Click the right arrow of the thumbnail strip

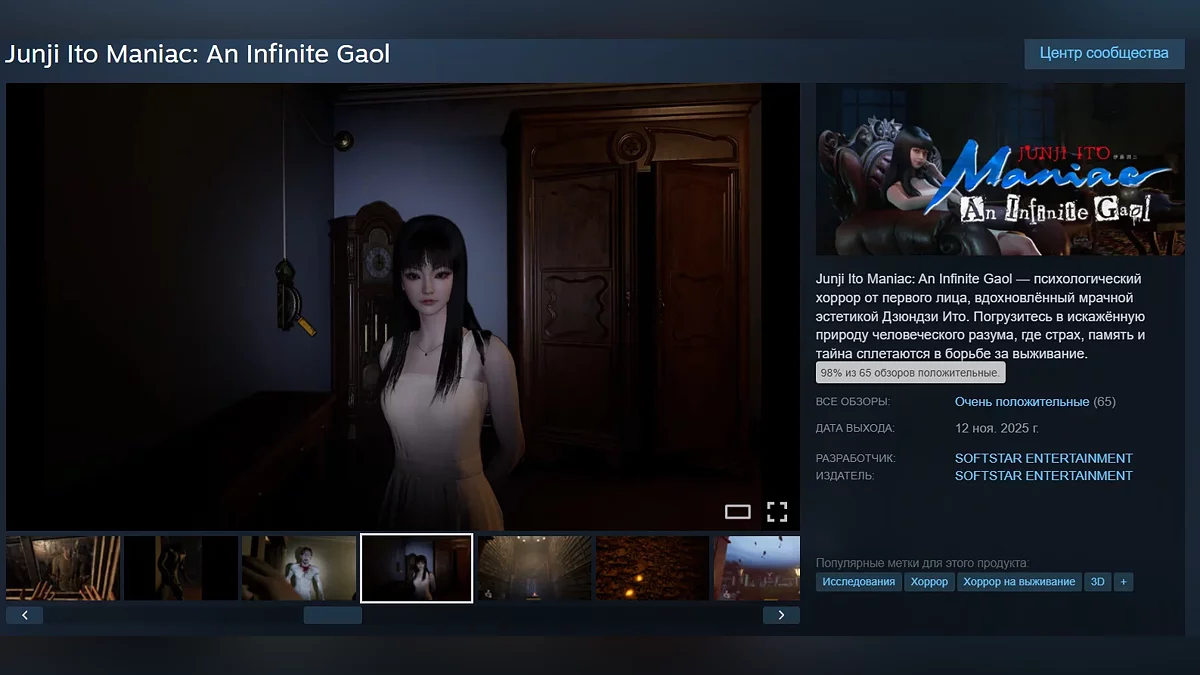(x=781, y=615)
